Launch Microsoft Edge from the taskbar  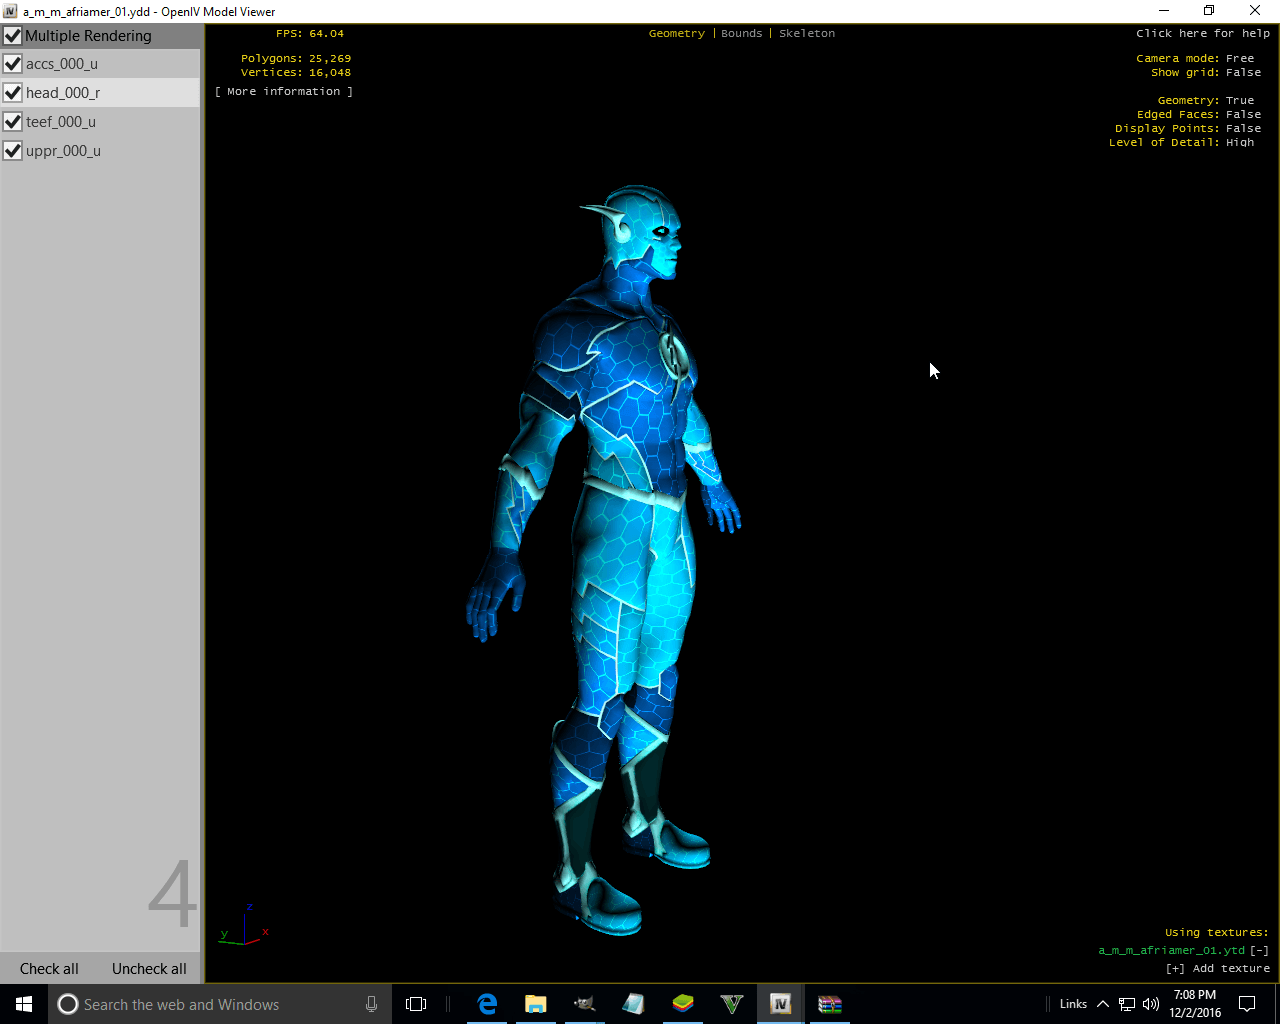click(x=487, y=1004)
